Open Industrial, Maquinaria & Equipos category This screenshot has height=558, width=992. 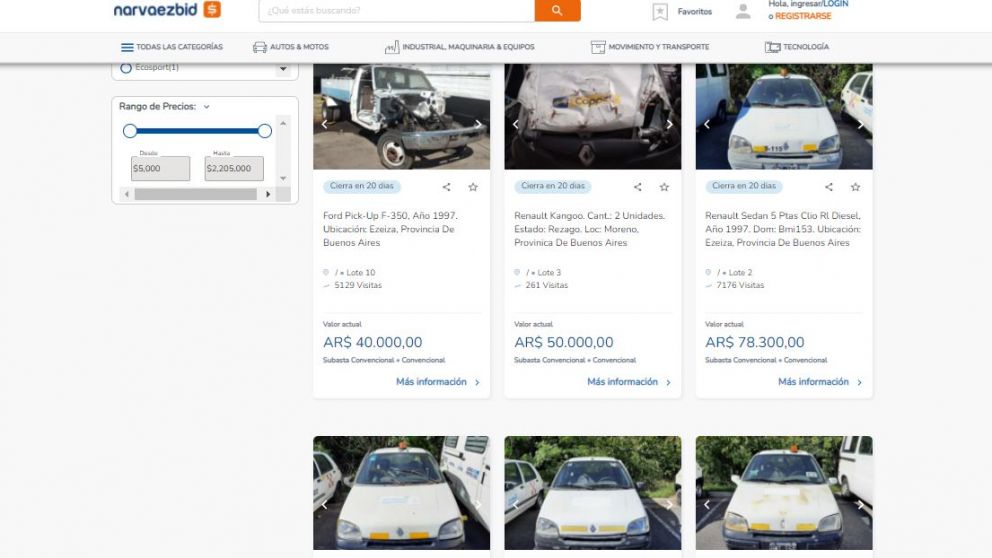pos(459,47)
